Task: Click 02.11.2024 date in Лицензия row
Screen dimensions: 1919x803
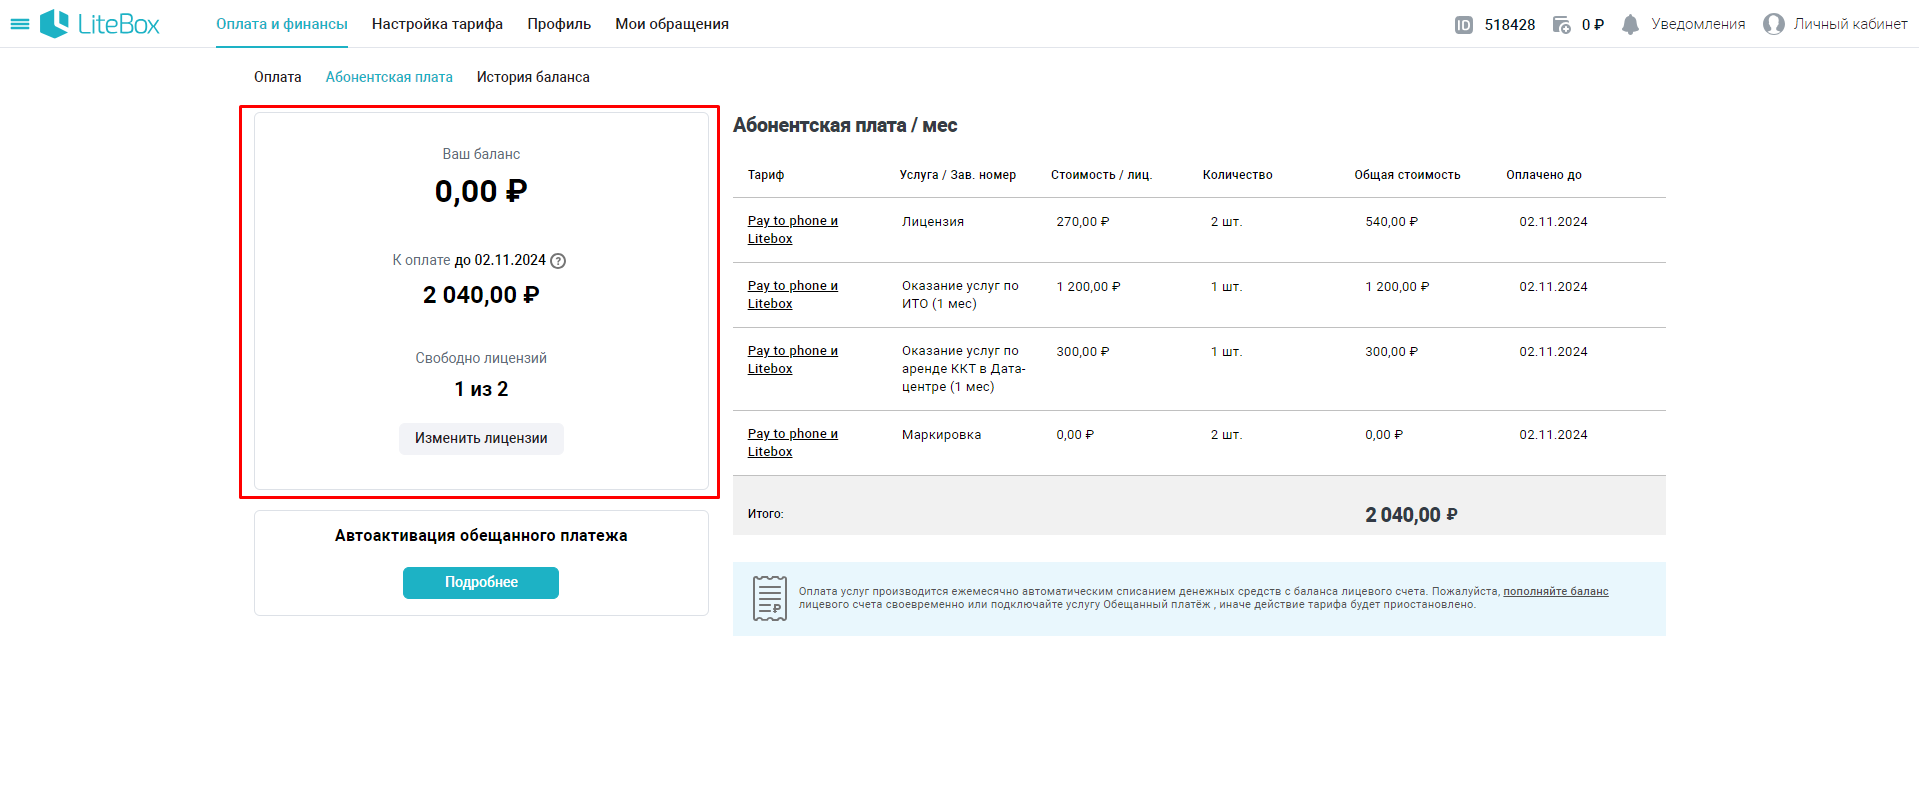Action: click(x=1553, y=222)
